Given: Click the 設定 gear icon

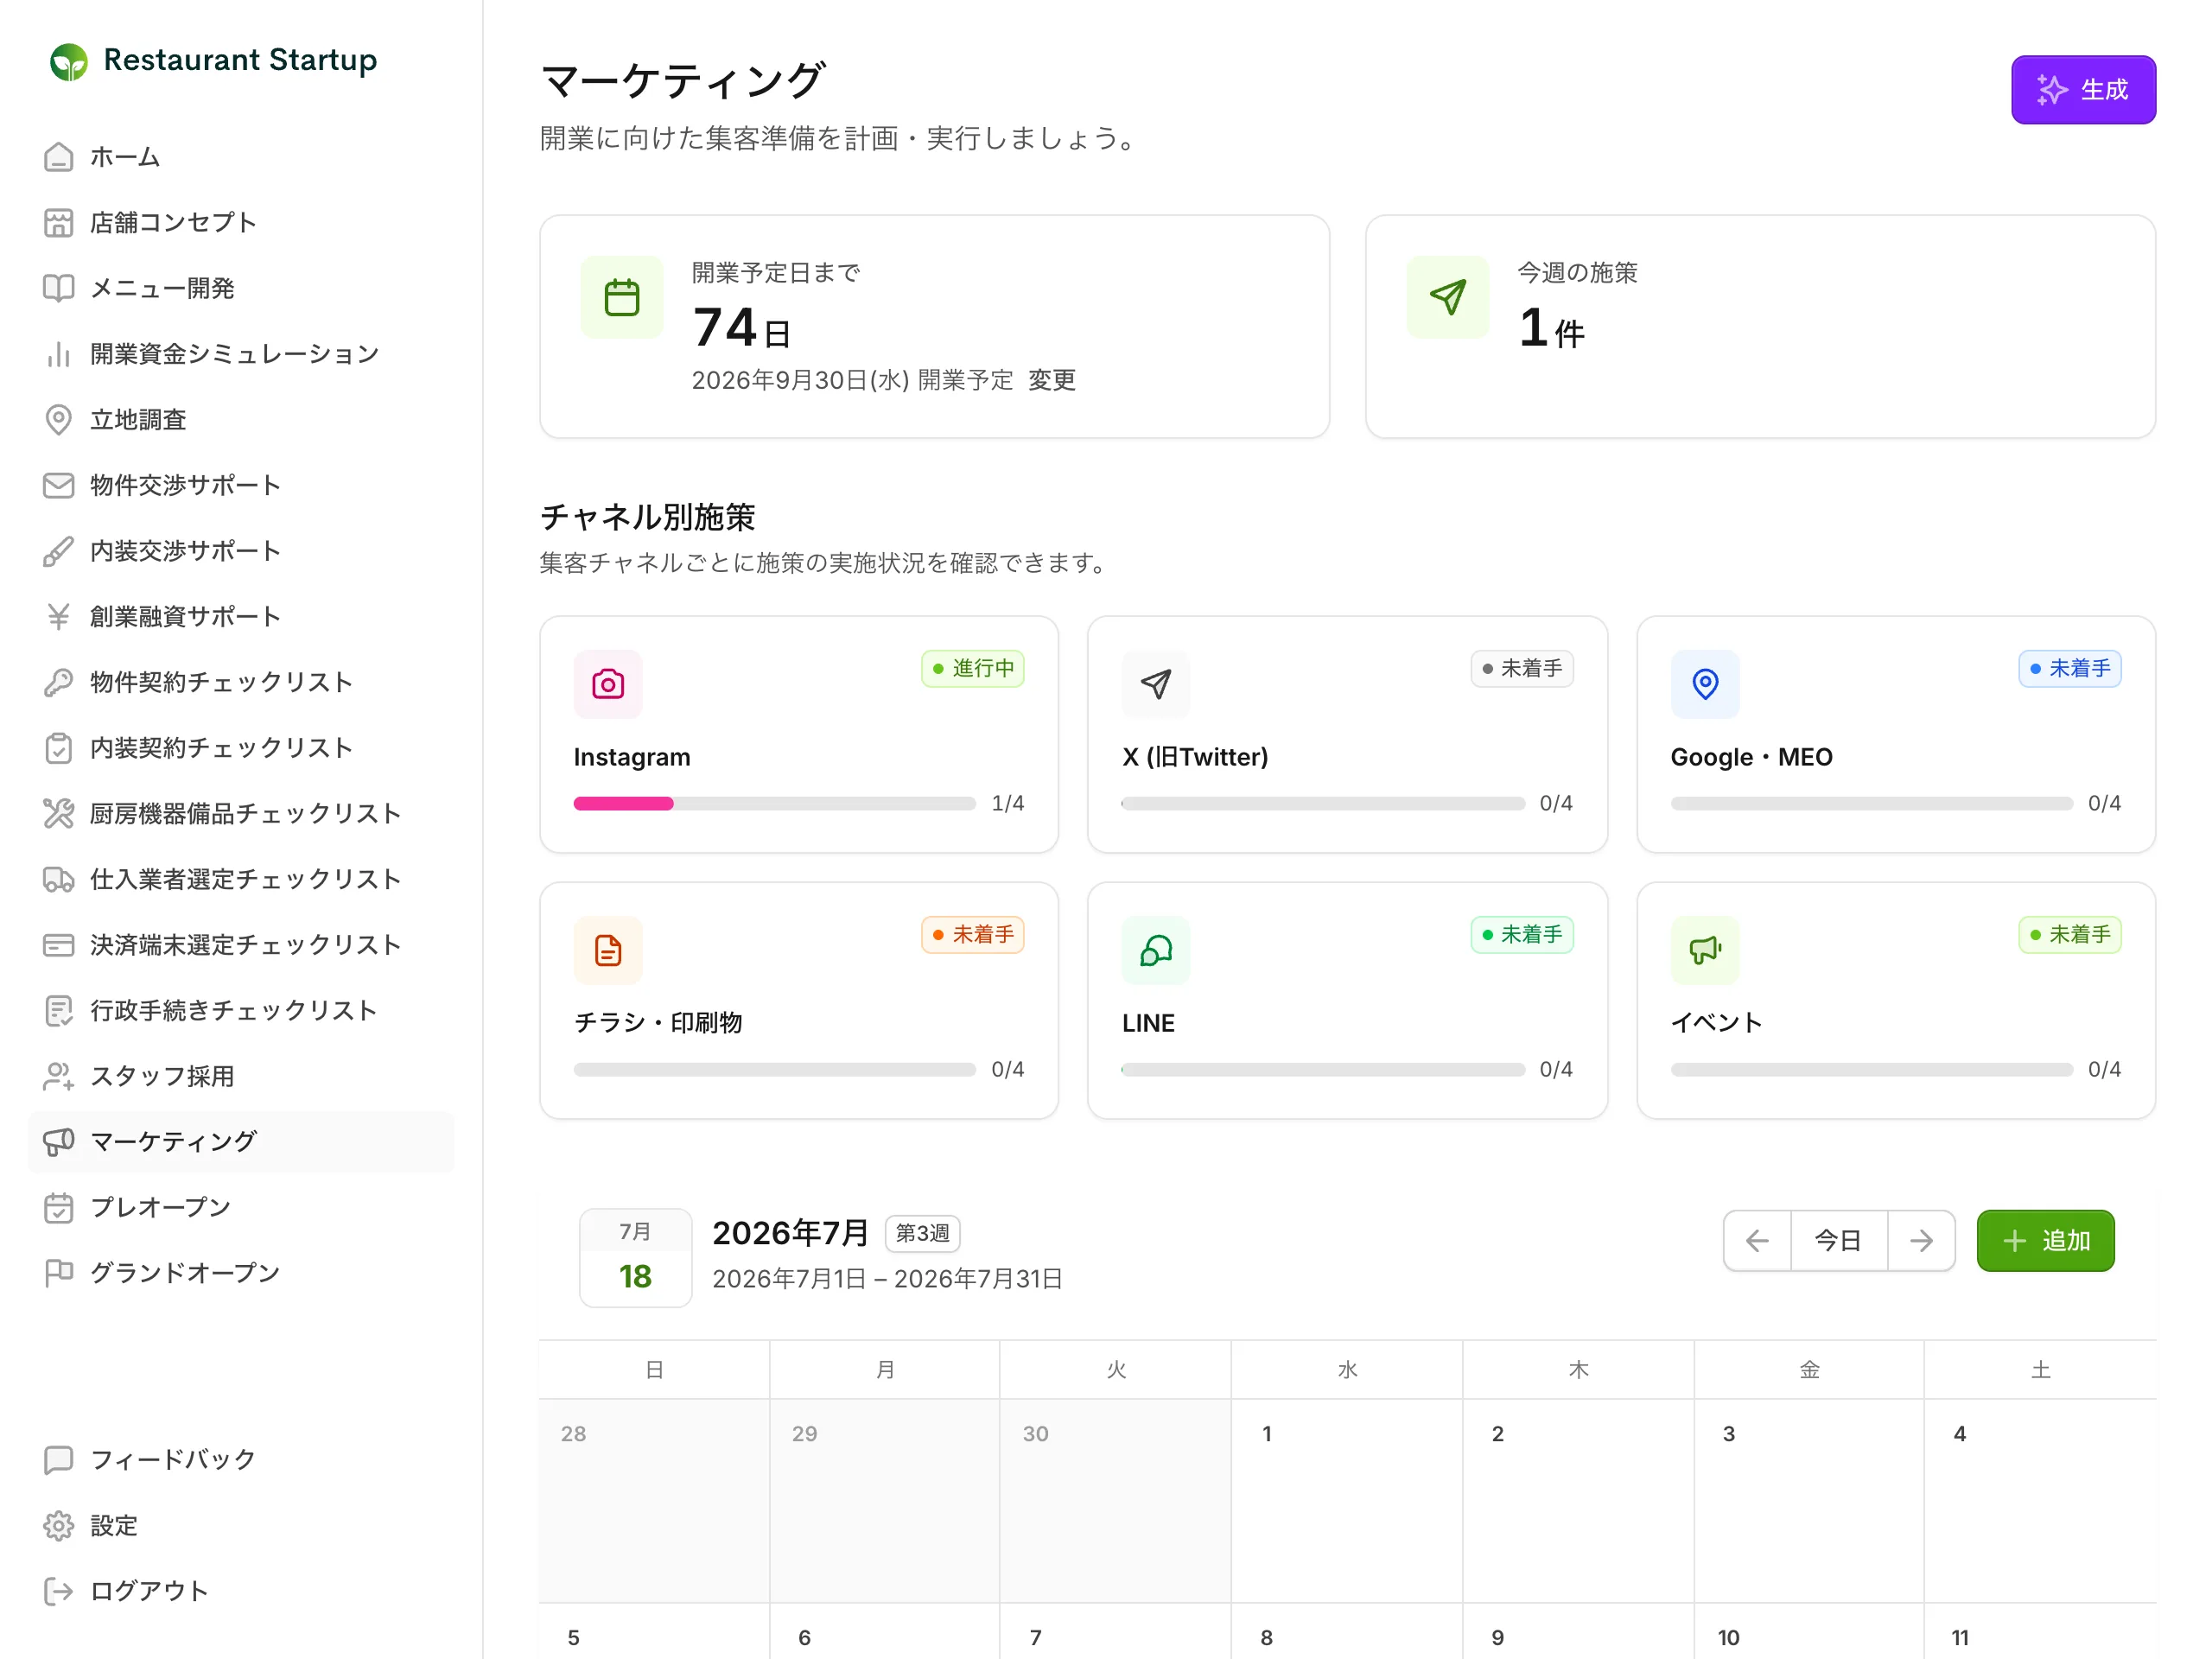Looking at the screenshot, I should (59, 1526).
